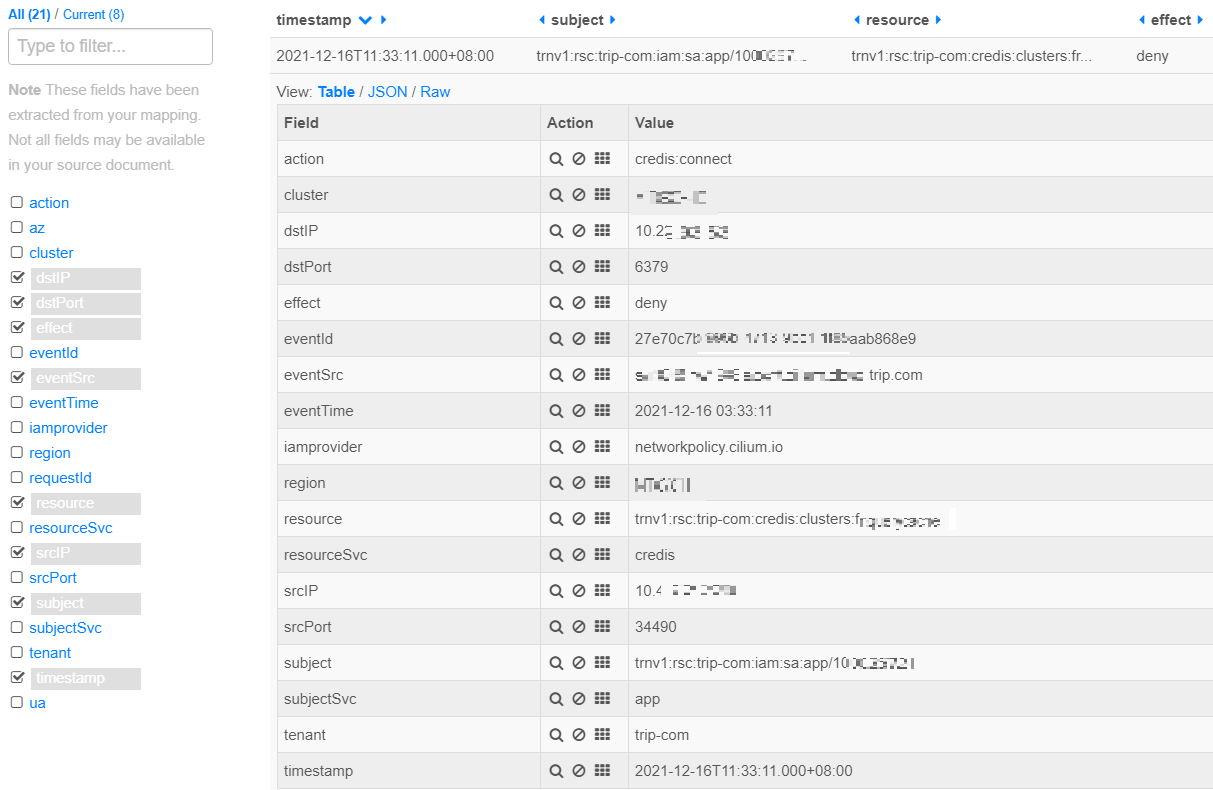Click magnifier icon in tenant row
Image resolution: width=1213 pixels, height=790 pixels.
(x=556, y=735)
